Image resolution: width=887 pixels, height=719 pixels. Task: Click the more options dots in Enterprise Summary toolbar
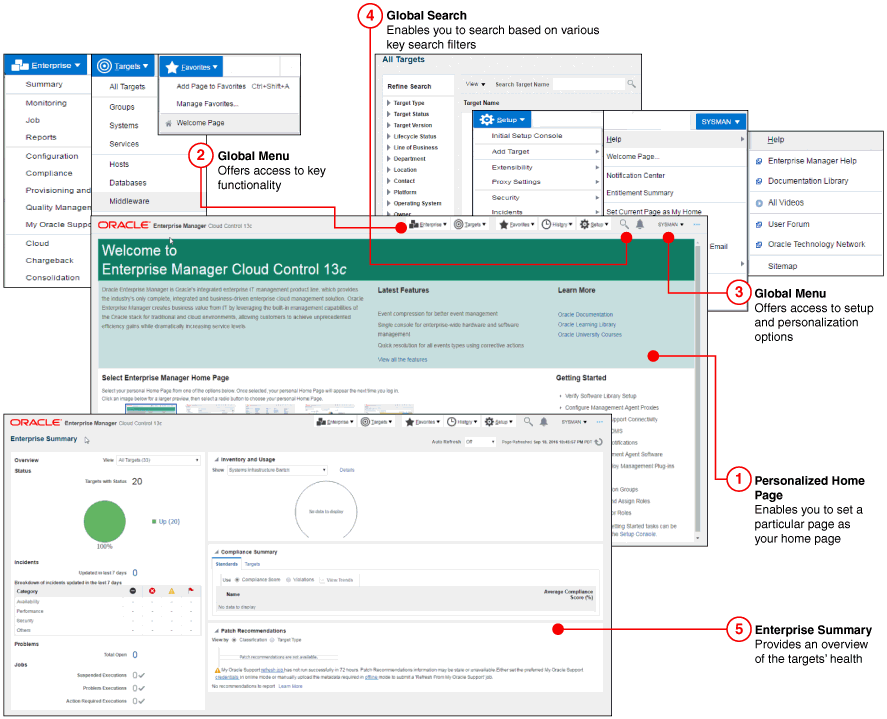(600, 422)
